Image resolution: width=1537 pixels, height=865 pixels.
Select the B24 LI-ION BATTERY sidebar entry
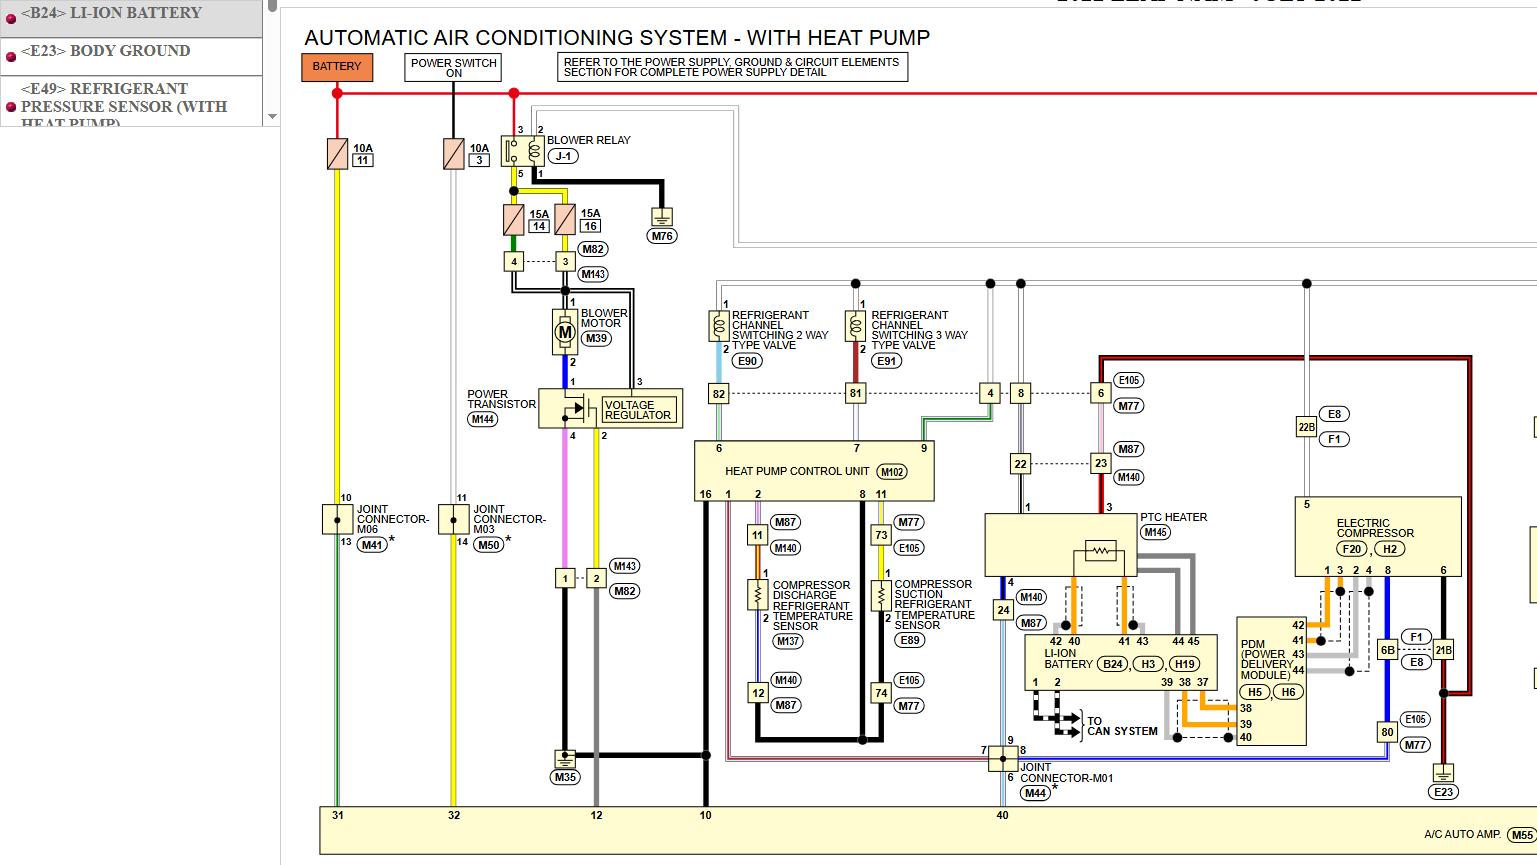tap(131, 16)
